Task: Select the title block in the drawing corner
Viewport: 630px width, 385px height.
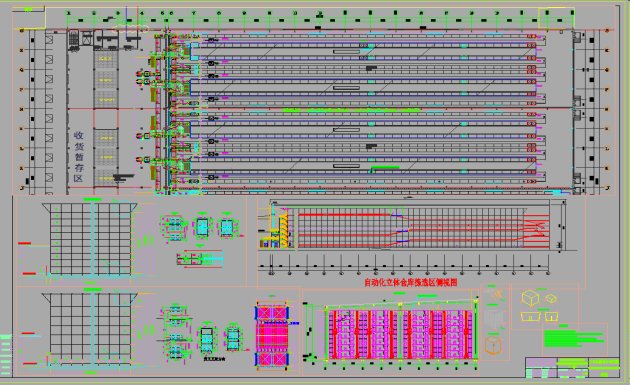Action: (x=573, y=367)
